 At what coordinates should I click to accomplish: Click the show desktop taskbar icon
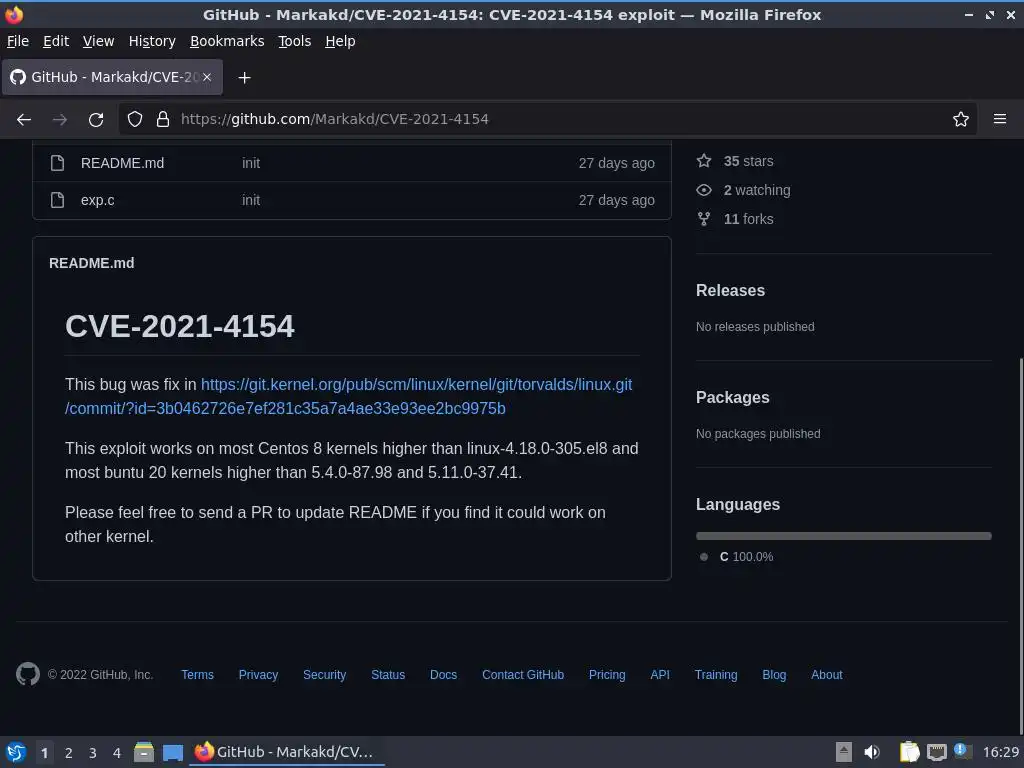pos(172,752)
